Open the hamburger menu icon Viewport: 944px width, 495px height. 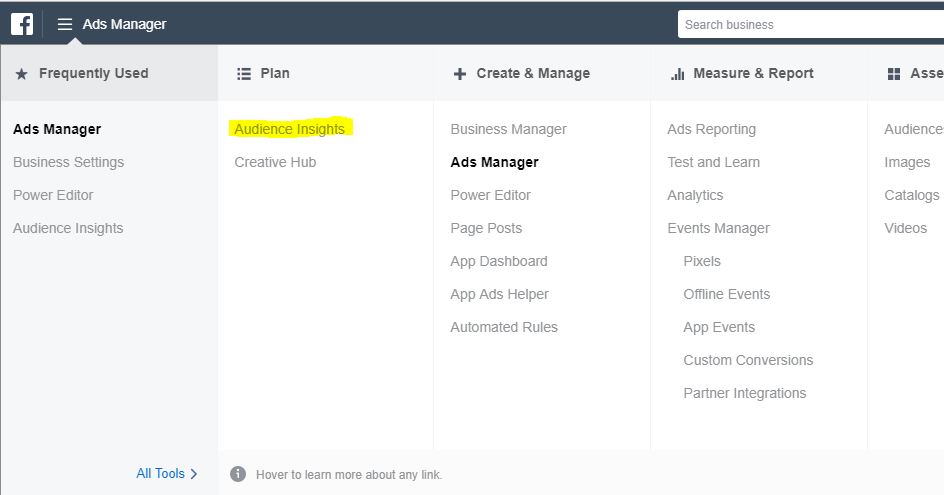pyautogui.click(x=64, y=24)
